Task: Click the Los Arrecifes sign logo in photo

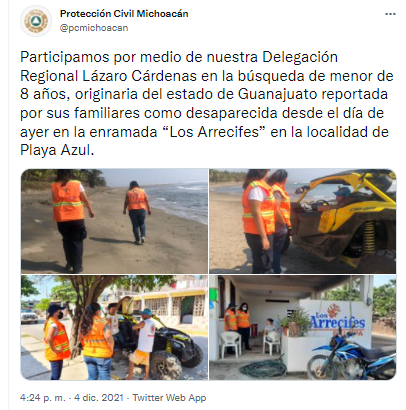Action: tap(337, 318)
